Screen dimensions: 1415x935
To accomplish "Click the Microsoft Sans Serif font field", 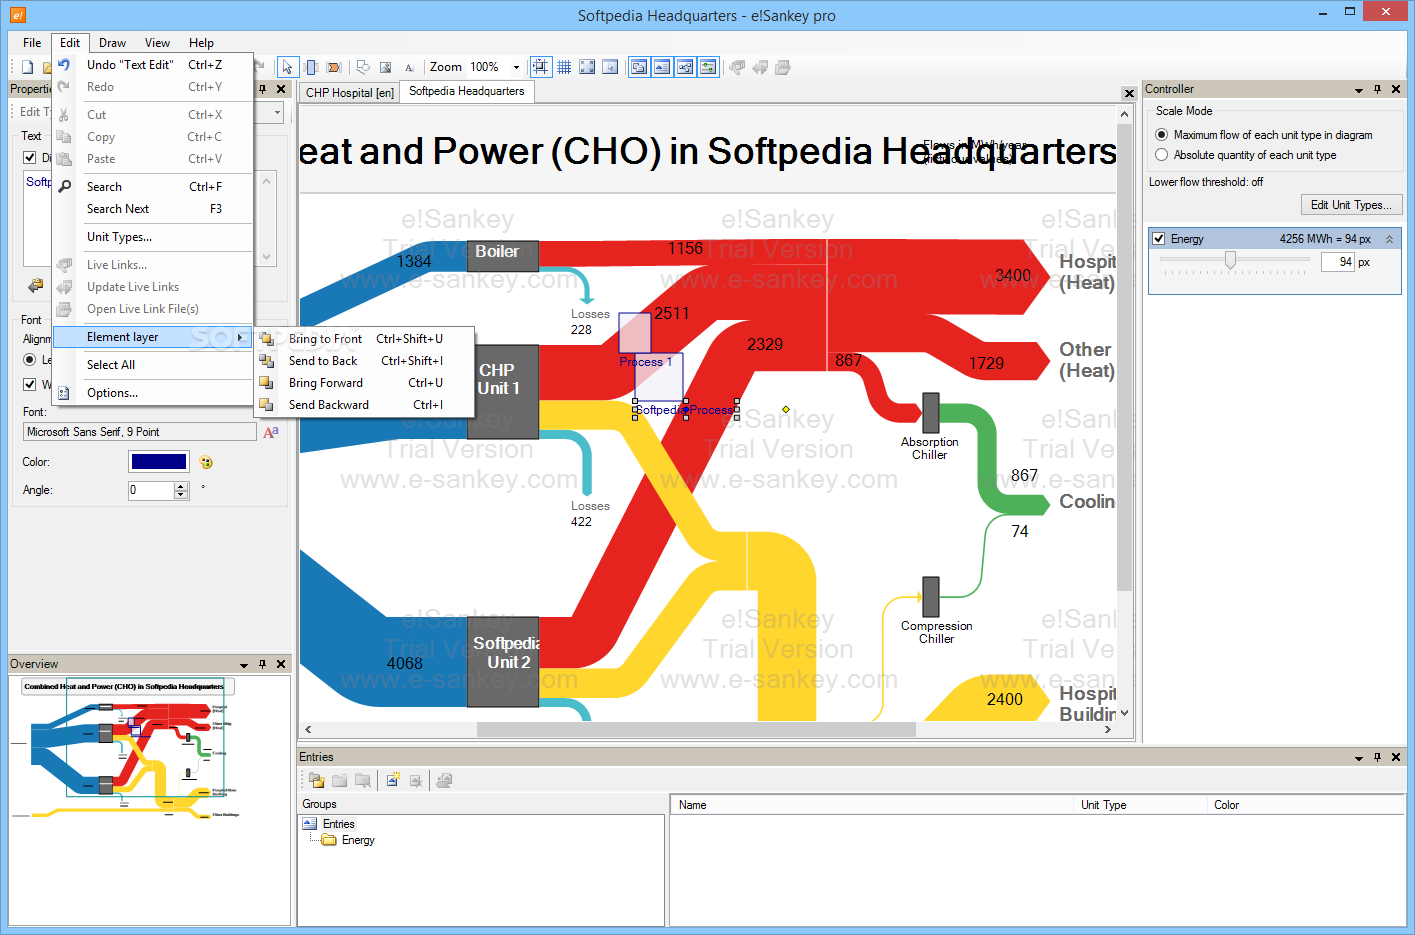I will tap(139, 432).
